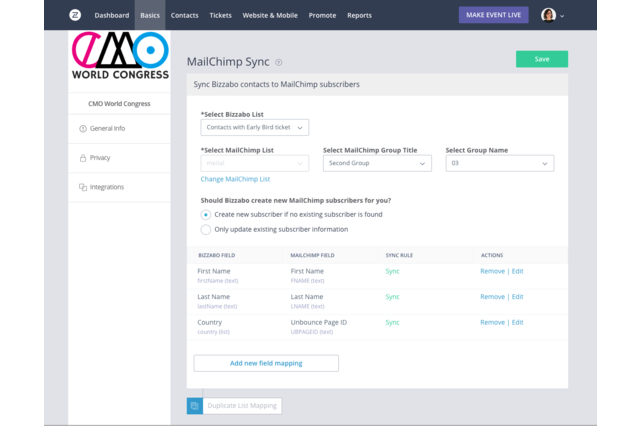Select Only update existing subscriber option
The height and width of the screenshot is (426, 640).
206,229
